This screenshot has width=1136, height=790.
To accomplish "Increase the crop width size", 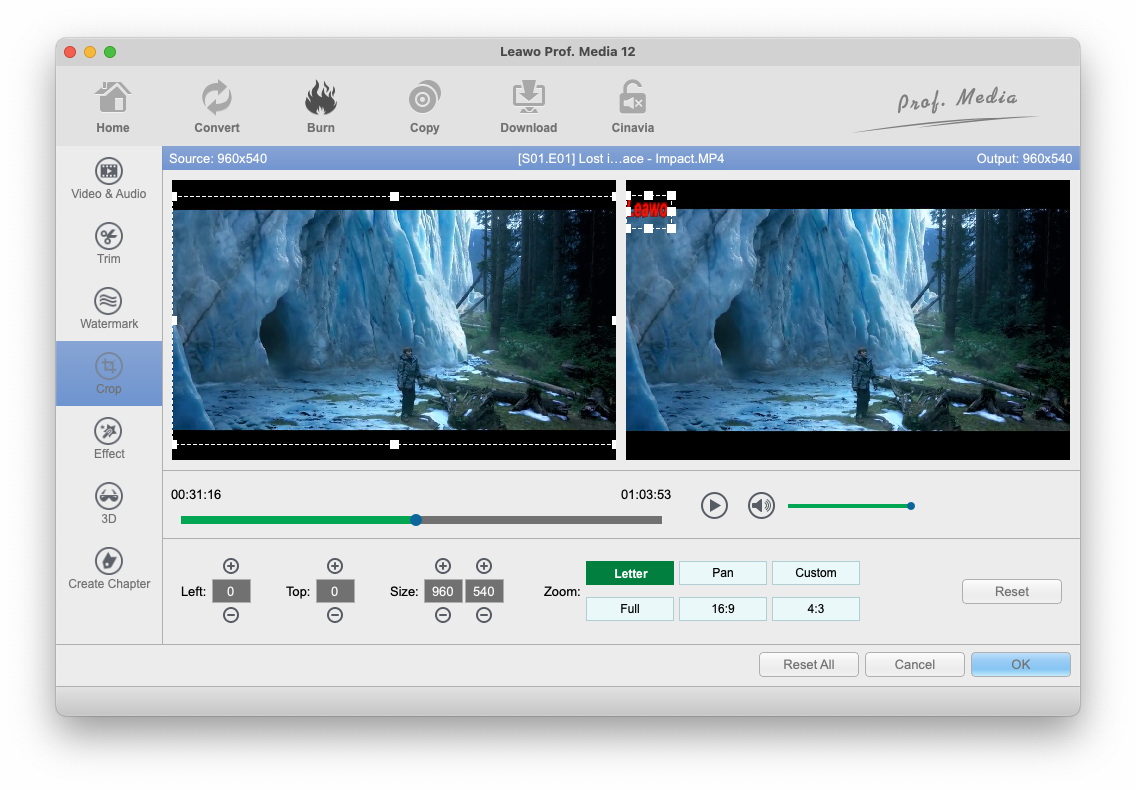I will tap(443, 566).
